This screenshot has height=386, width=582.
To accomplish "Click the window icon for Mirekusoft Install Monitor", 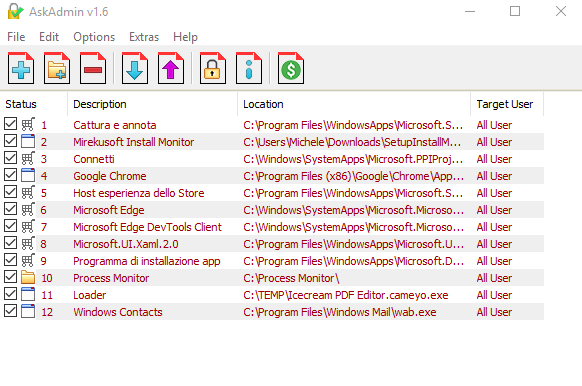I will coord(28,141).
